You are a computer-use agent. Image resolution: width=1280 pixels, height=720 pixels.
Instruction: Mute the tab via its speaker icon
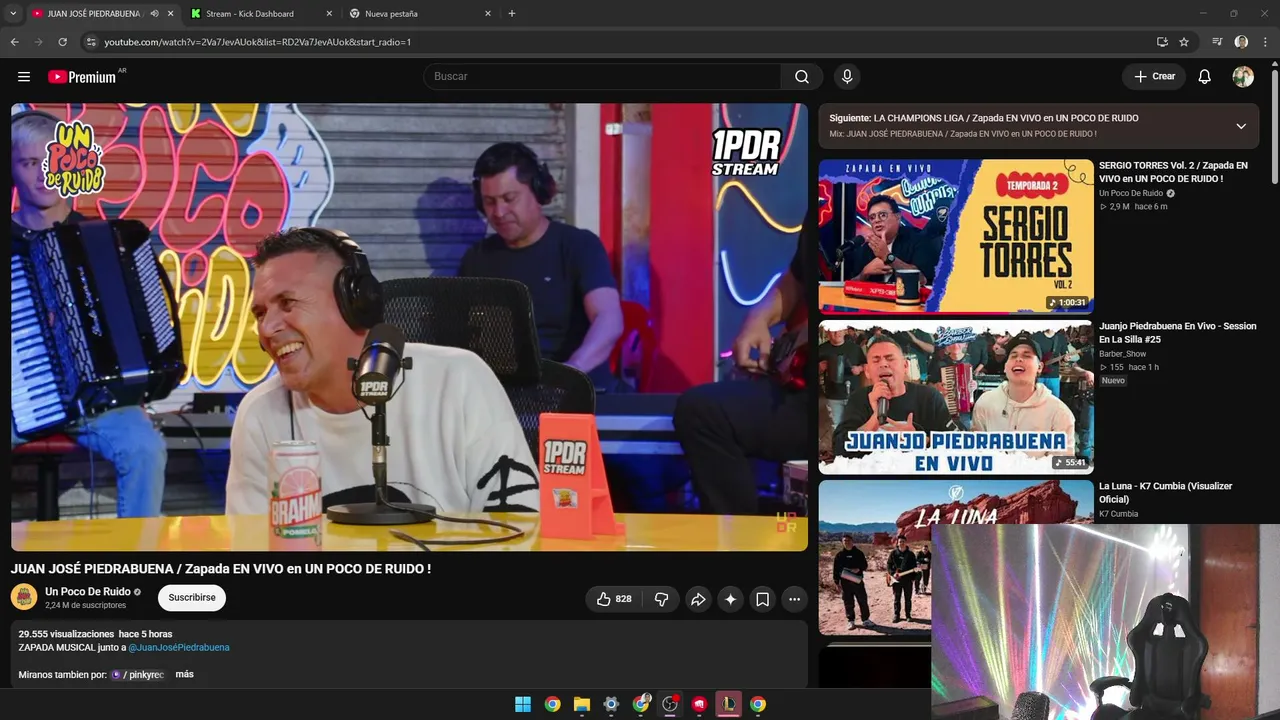(x=154, y=14)
